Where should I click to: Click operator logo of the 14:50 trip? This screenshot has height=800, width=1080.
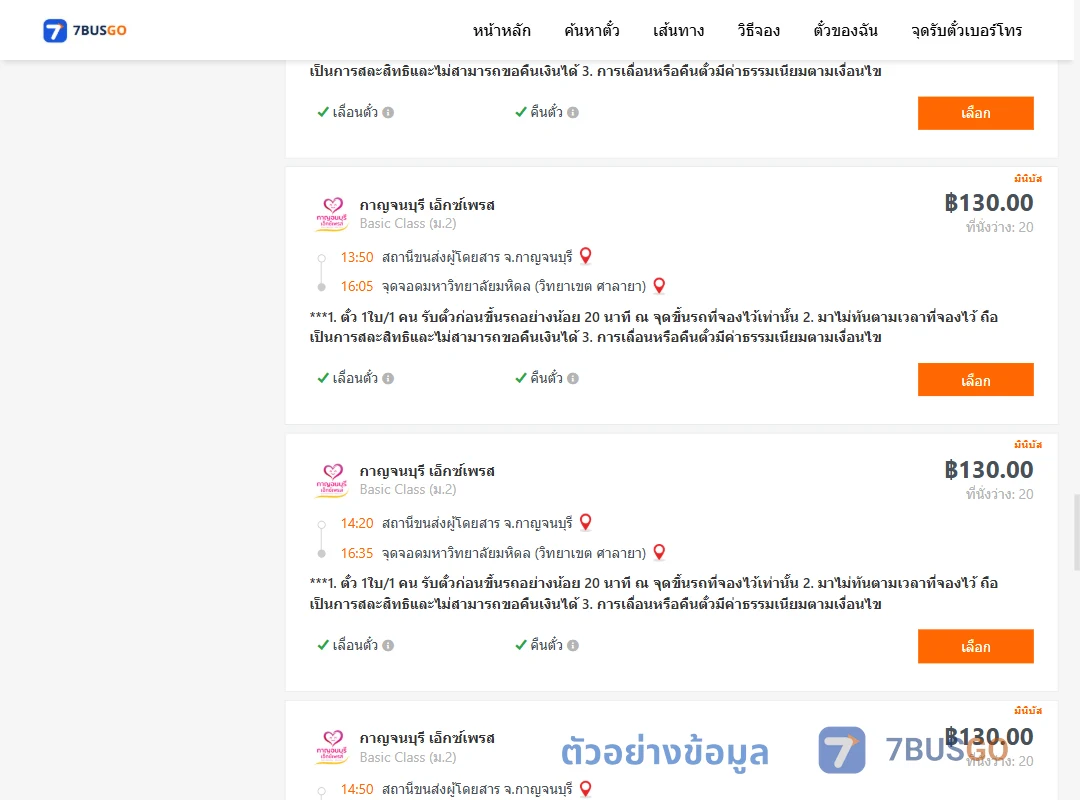(x=332, y=747)
